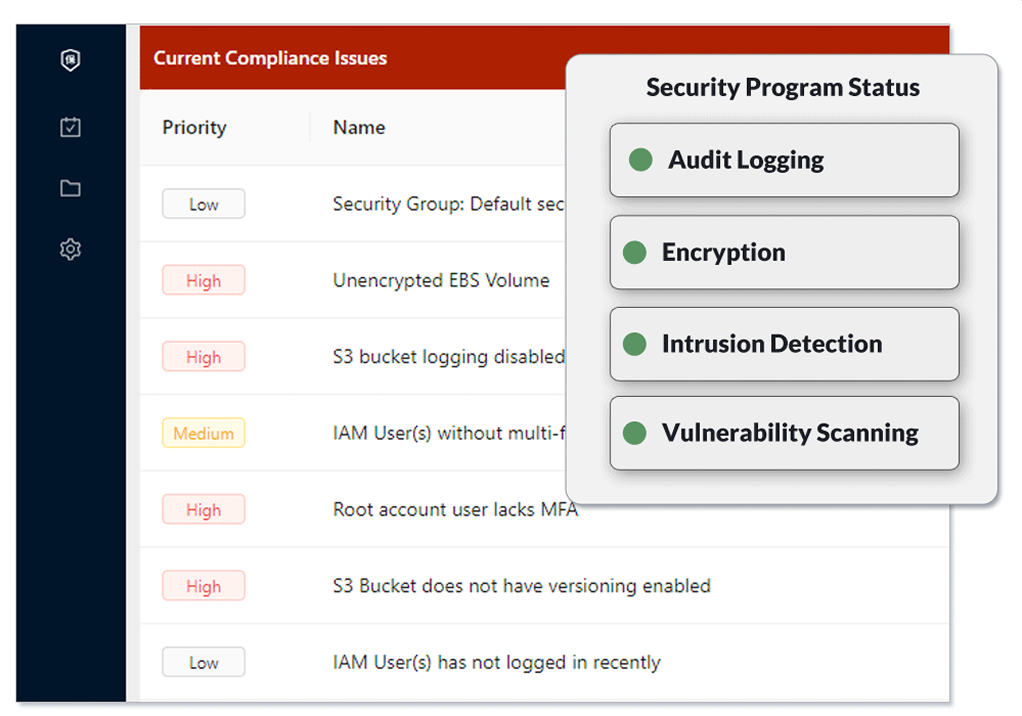Sort by the Priority column header
The width and height of the screenshot is (1022, 716).
point(194,127)
